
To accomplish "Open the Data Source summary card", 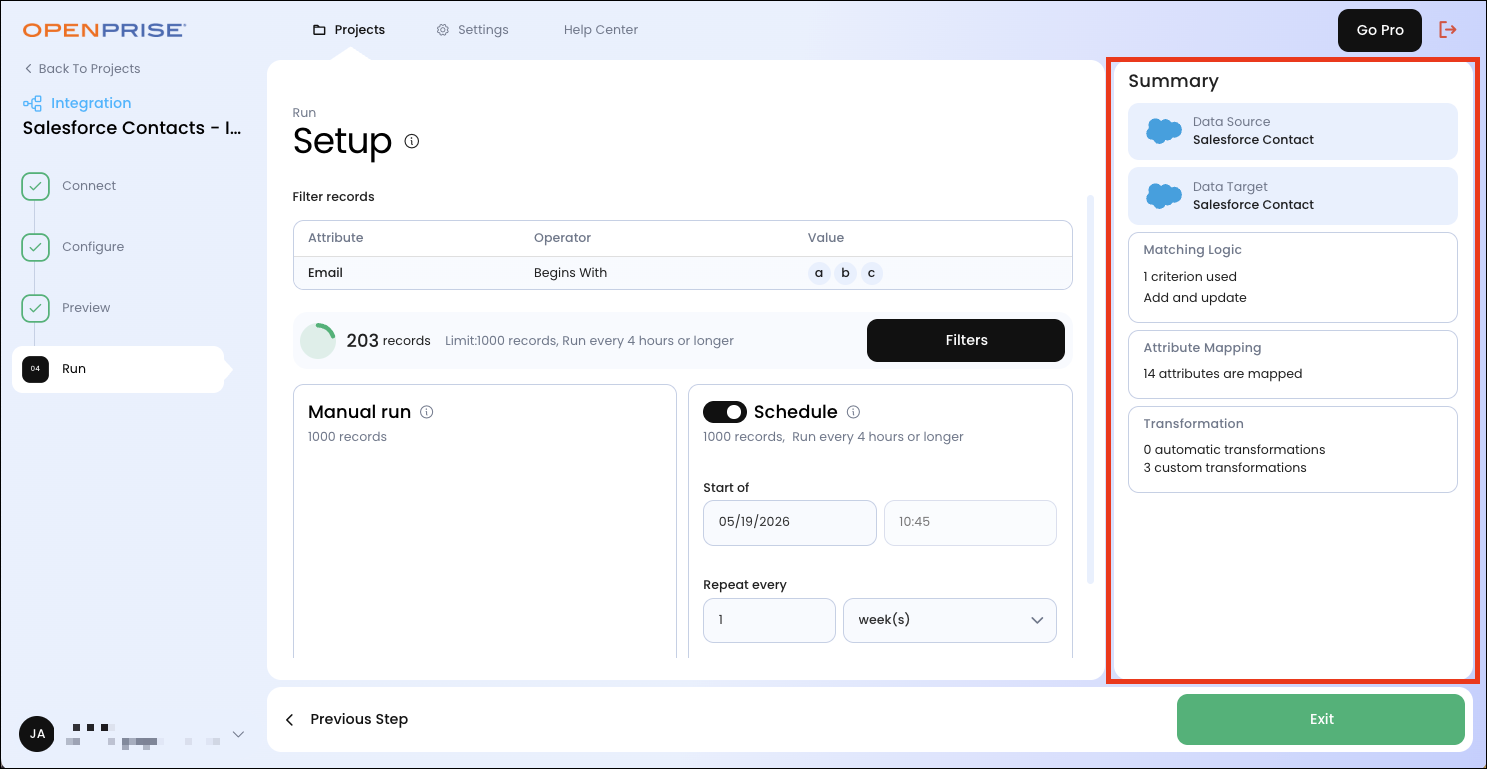I will tap(1292, 131).
